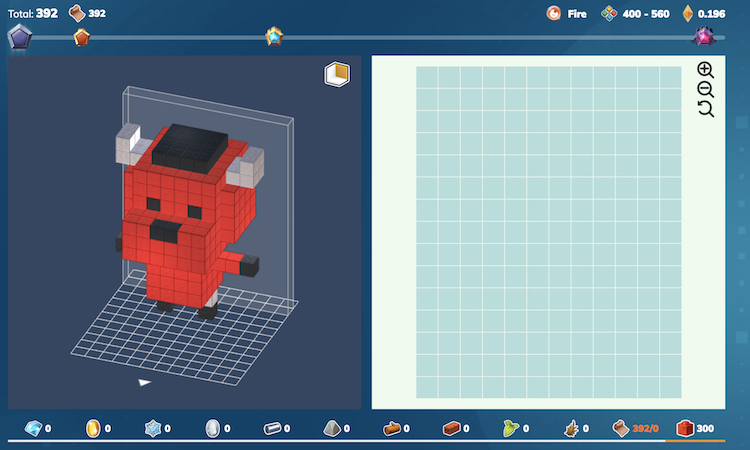Reset the grid view with rotate-magnifier icon
Viewport: 750px width, 450px height.
pyautogui.click(x=705, y=109)
